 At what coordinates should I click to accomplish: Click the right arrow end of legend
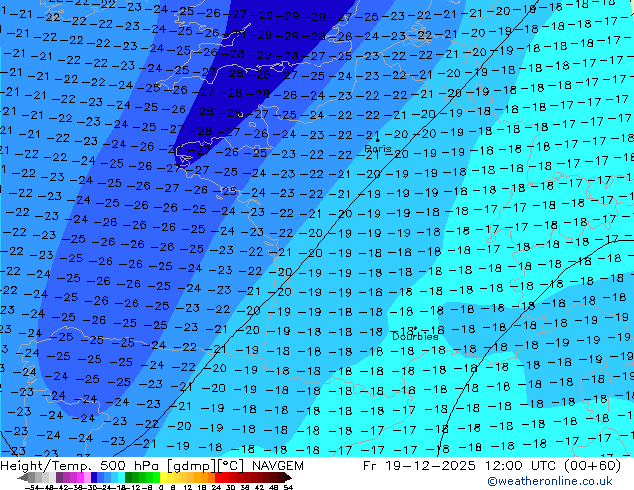[x=288, y=477]
